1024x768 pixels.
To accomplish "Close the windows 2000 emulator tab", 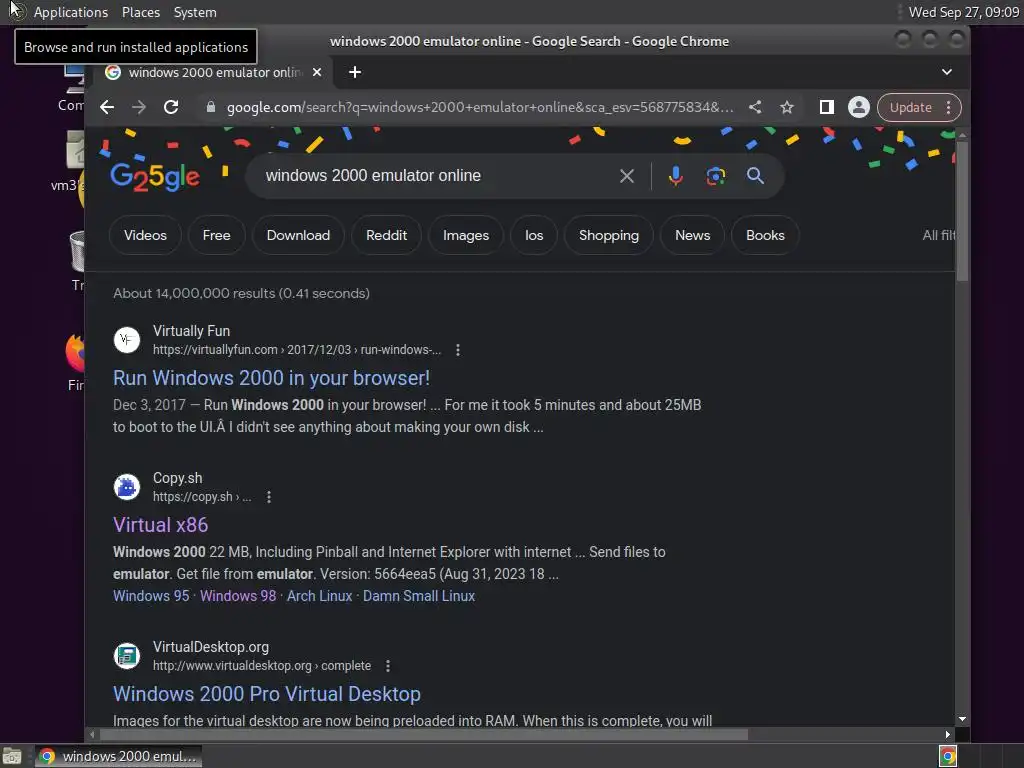I will tap(317, 72).
